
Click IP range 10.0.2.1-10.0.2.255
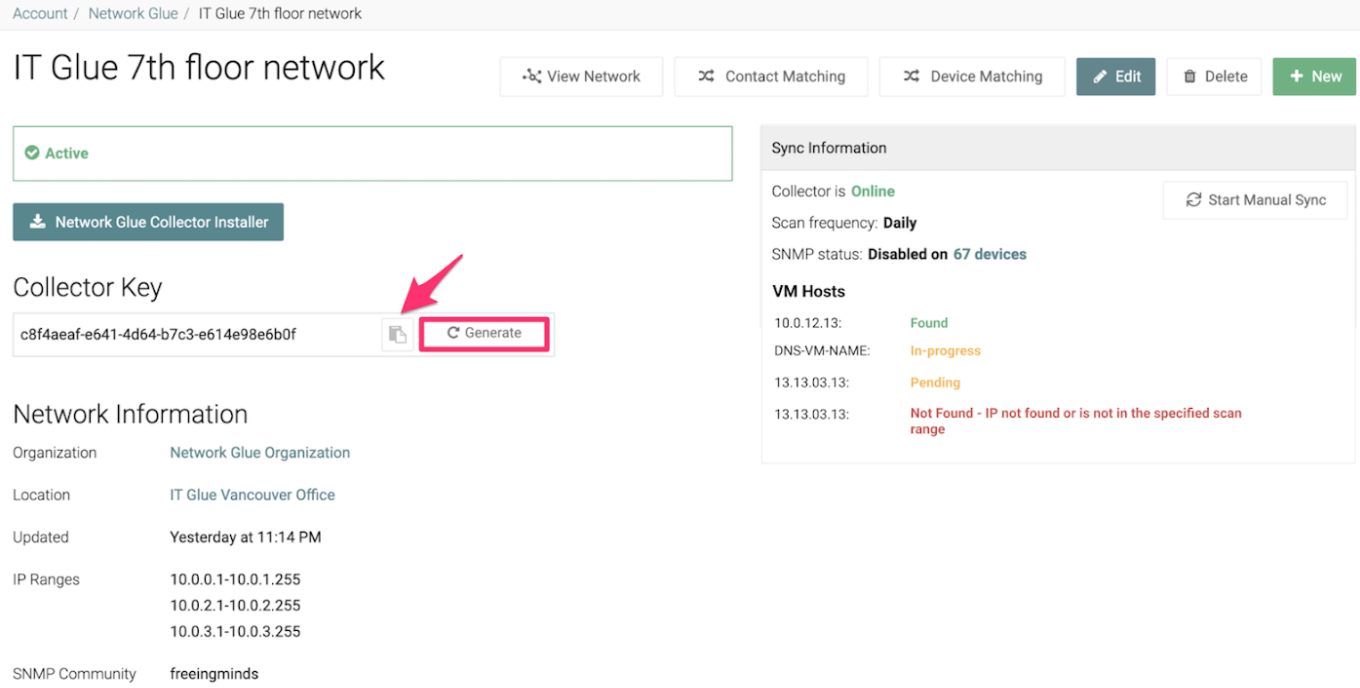(x=235, y=605)
